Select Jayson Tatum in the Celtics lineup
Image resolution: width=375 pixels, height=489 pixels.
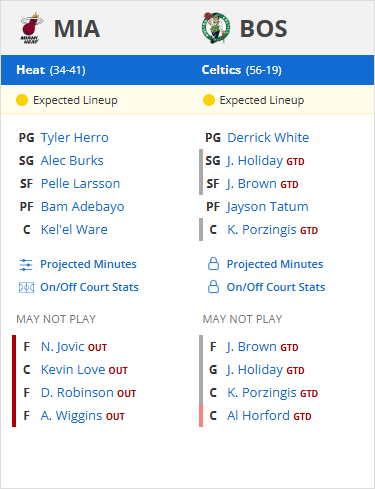pos(268,207)
